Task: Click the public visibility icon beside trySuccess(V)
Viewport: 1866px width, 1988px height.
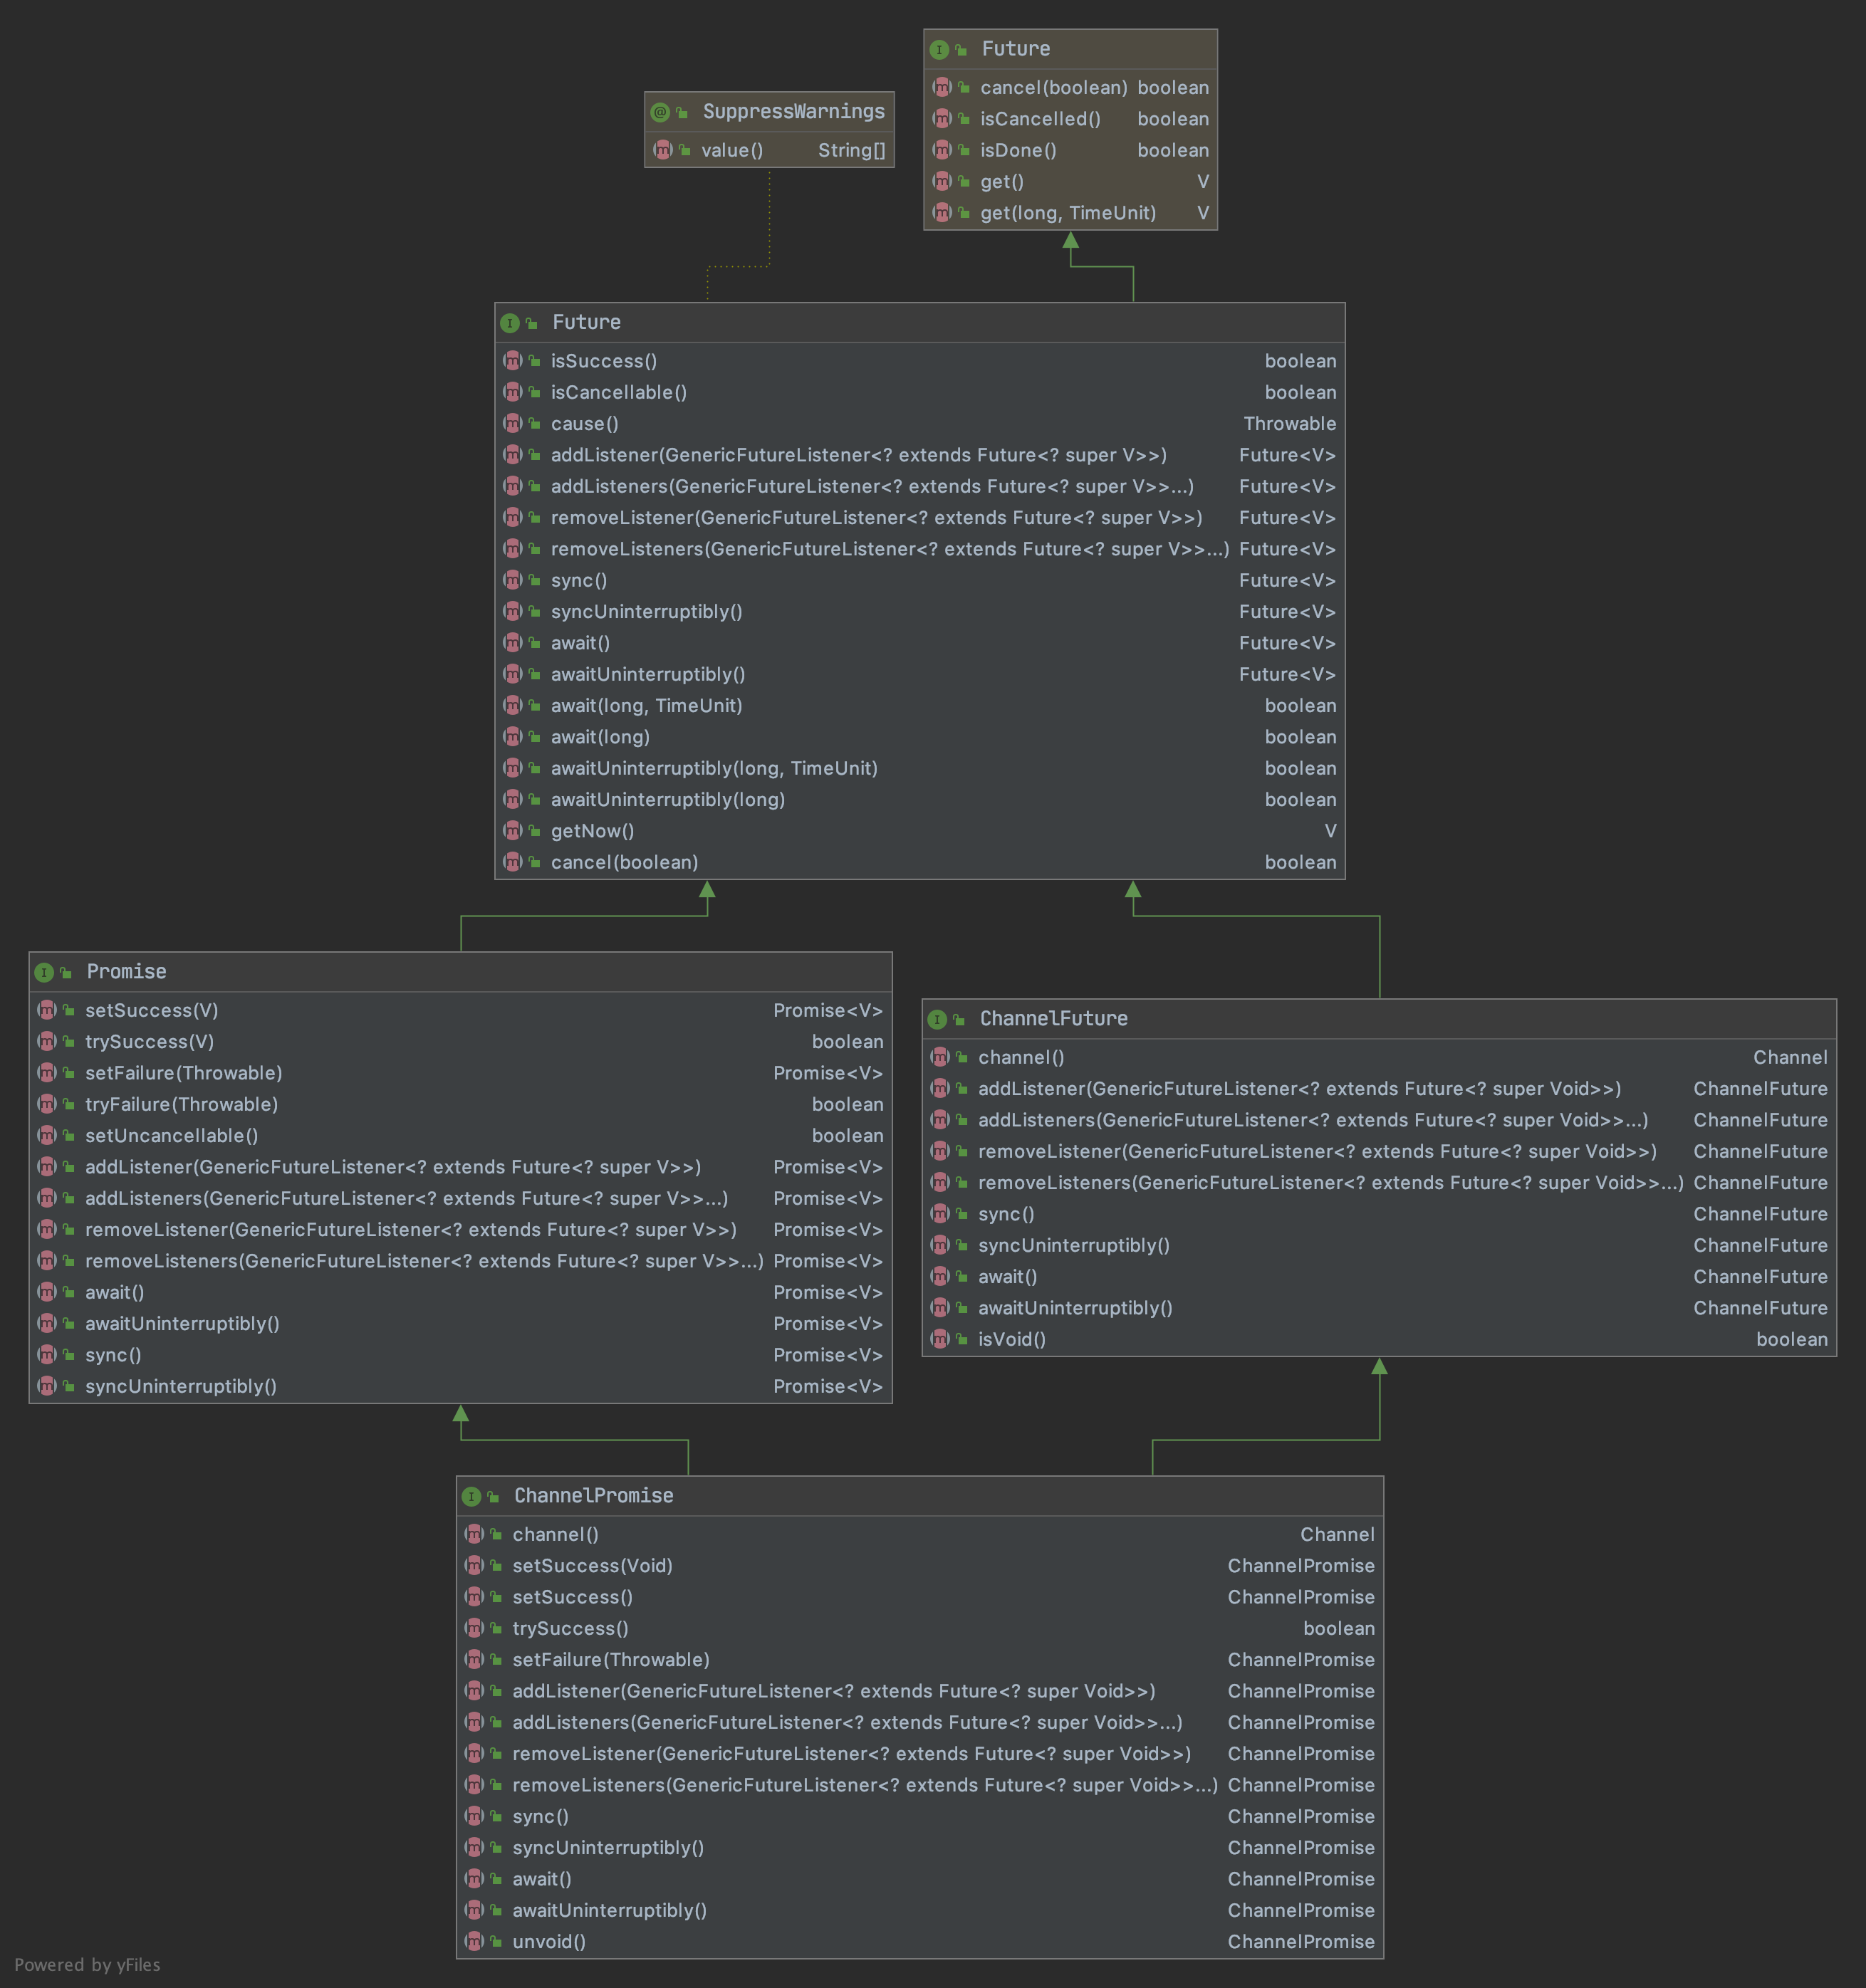Action: click(69, 1042)
